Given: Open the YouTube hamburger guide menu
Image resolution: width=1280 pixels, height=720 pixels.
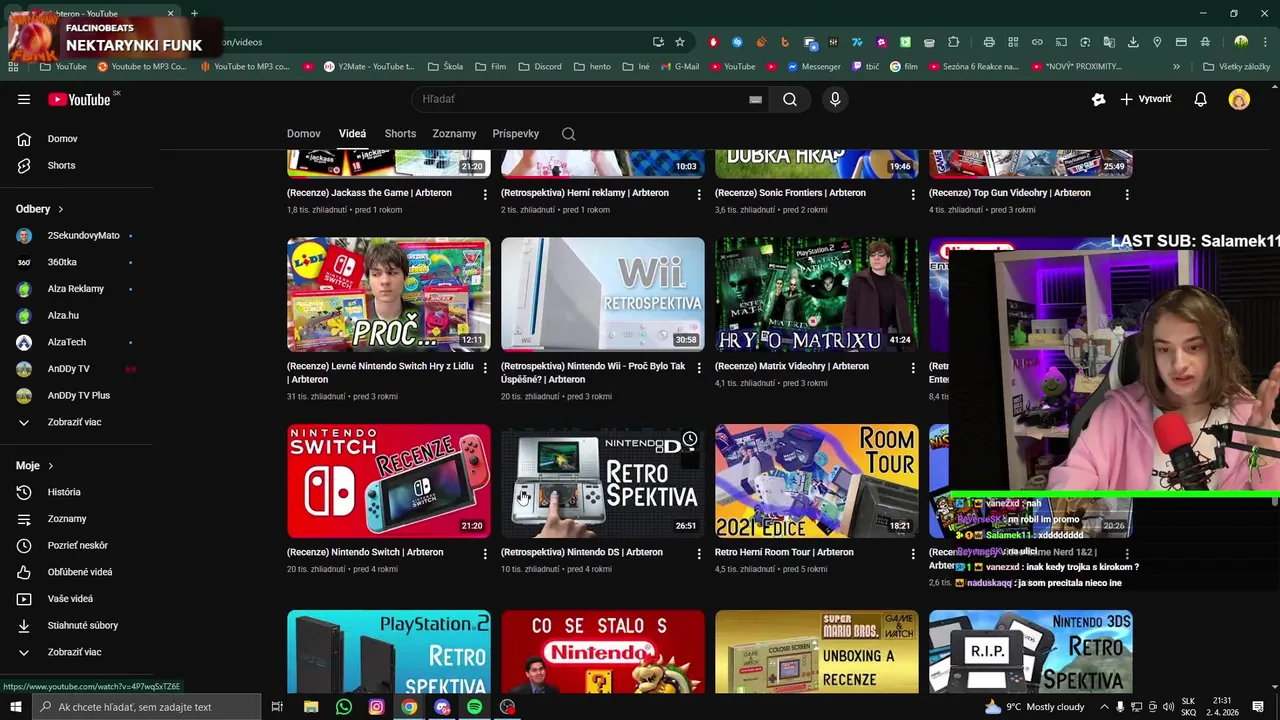Looking at the screenshot, I should (24, 99).
